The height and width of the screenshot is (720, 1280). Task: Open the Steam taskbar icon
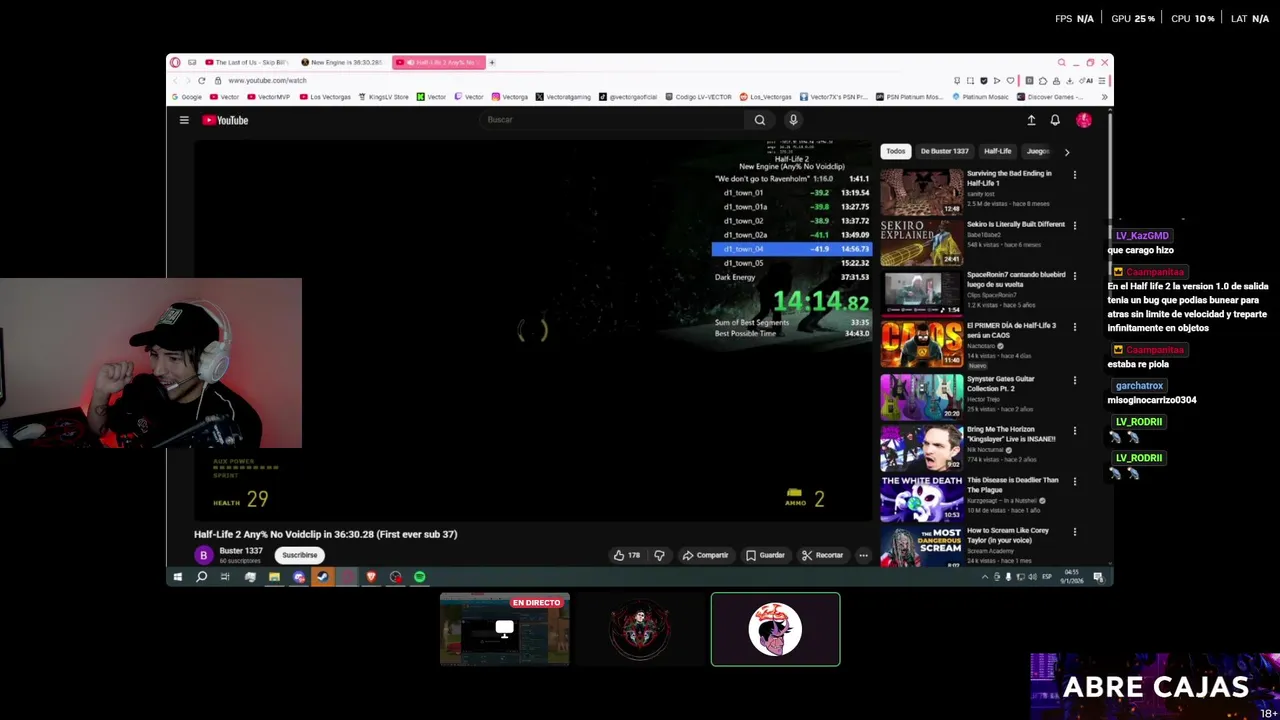click(x=322, y=577)
